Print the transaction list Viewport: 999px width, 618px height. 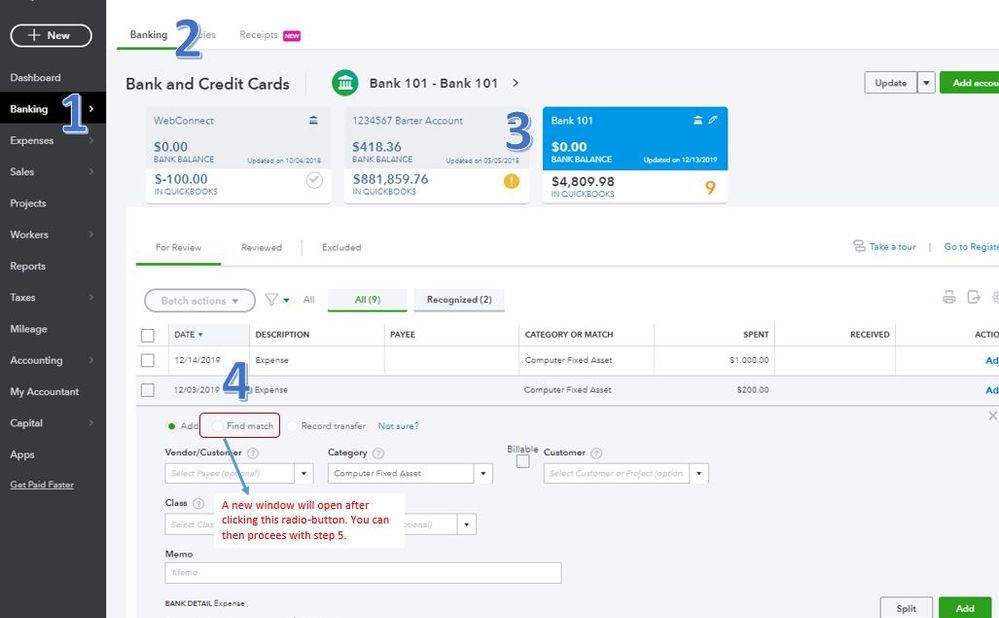pyautogui.click(x=949, y=297)
